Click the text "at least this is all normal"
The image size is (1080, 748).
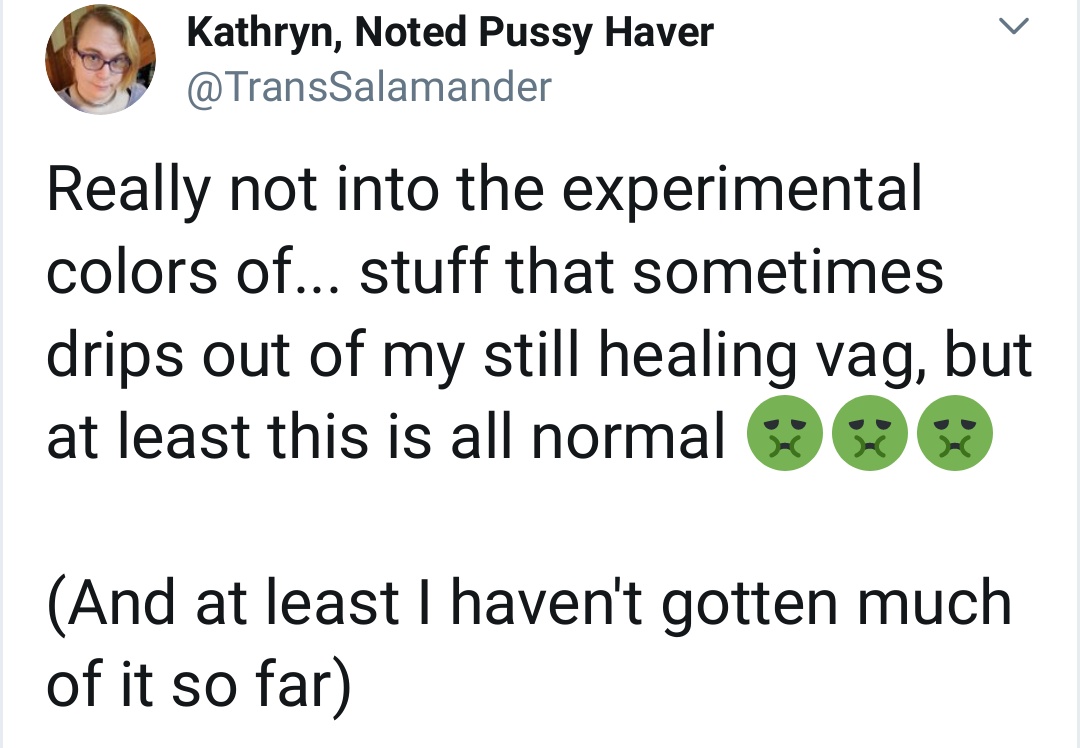386,437
